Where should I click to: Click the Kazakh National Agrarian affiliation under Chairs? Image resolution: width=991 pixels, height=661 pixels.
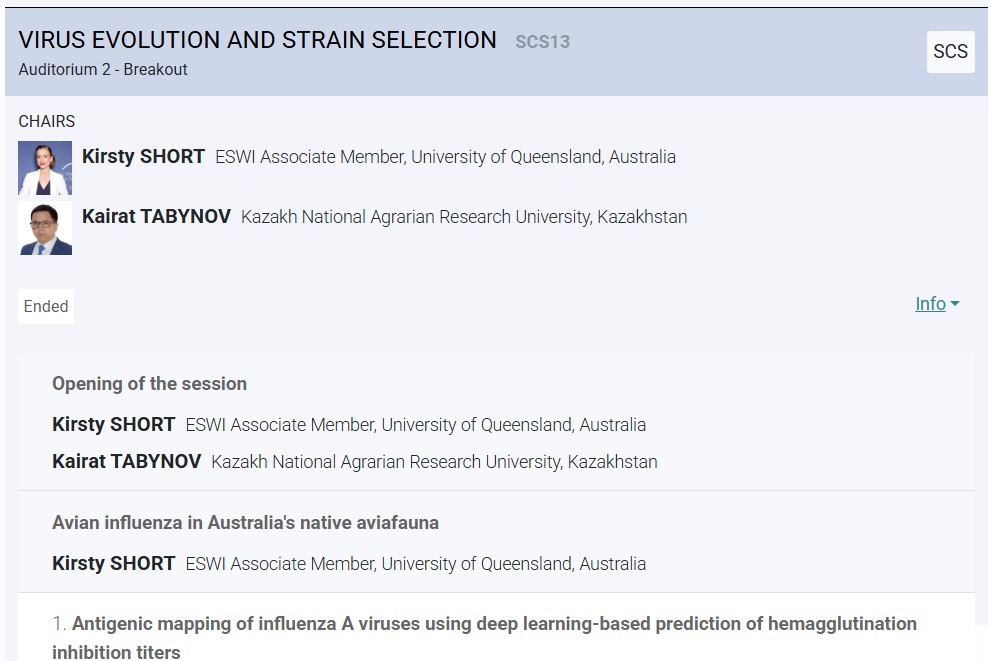(464, 217)
